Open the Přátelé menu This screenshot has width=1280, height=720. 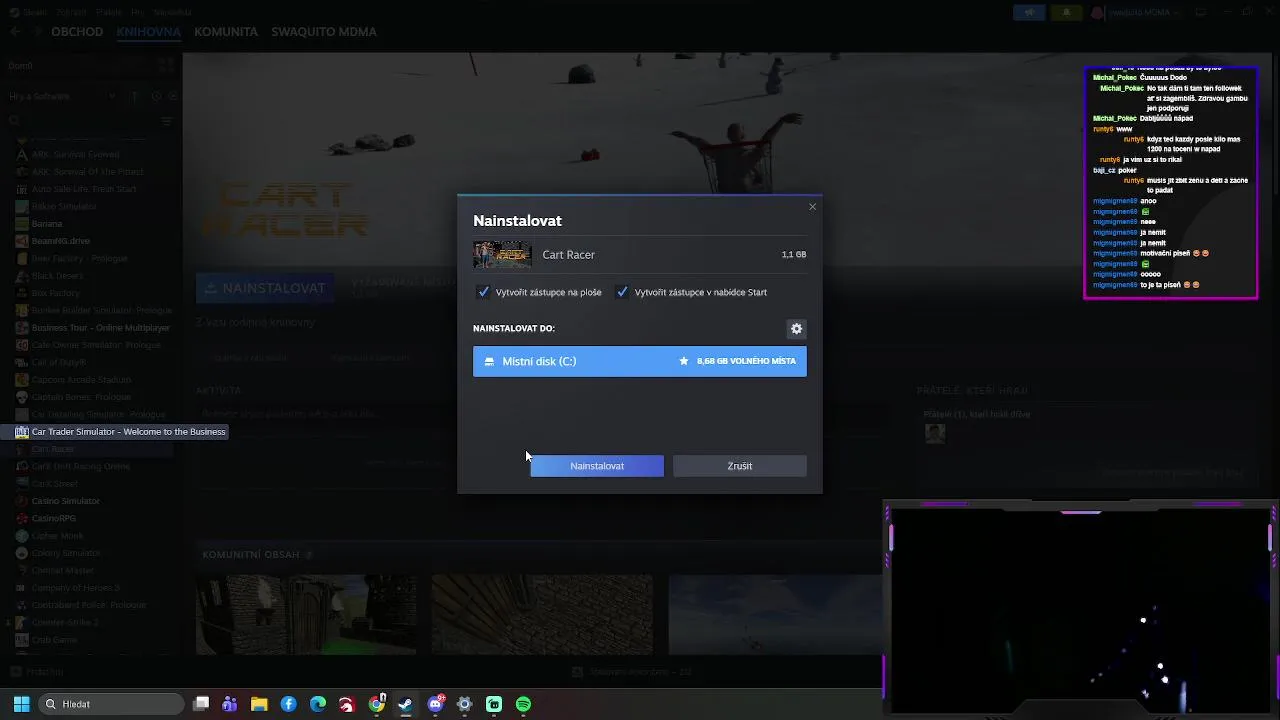tap(108, 12)
